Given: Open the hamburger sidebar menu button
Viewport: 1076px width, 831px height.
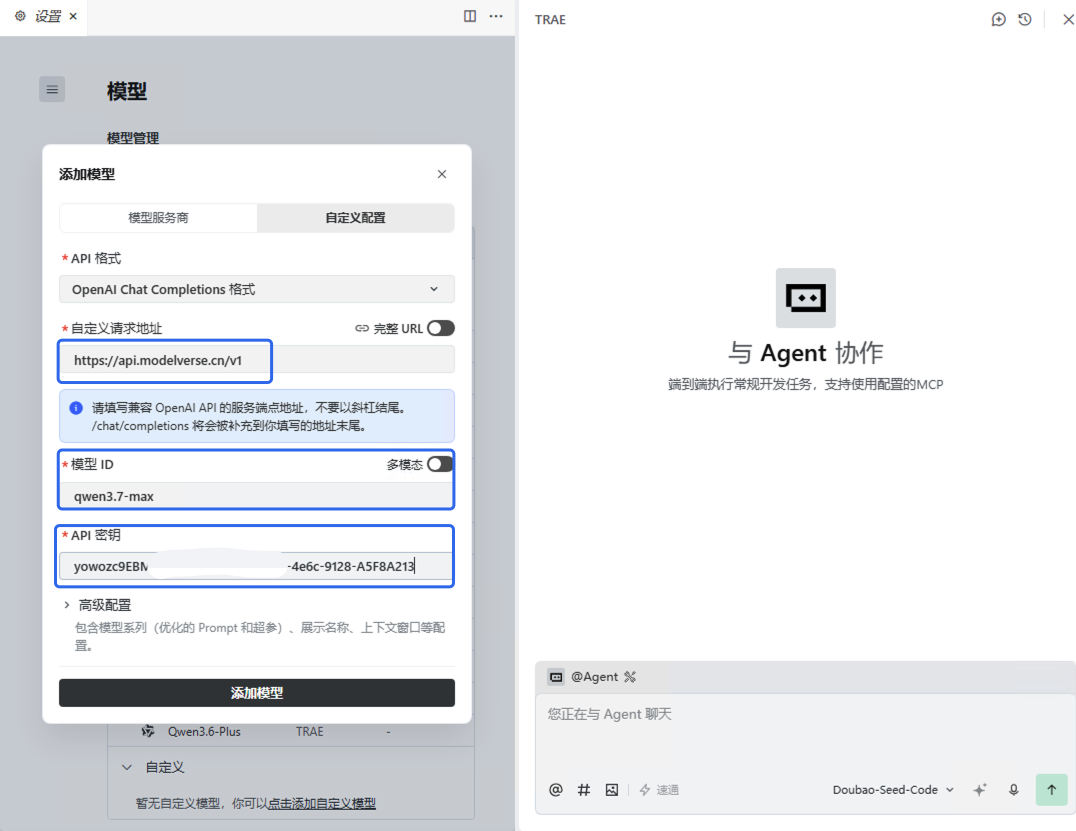Looking at the screenshot, I should (52, 89).
